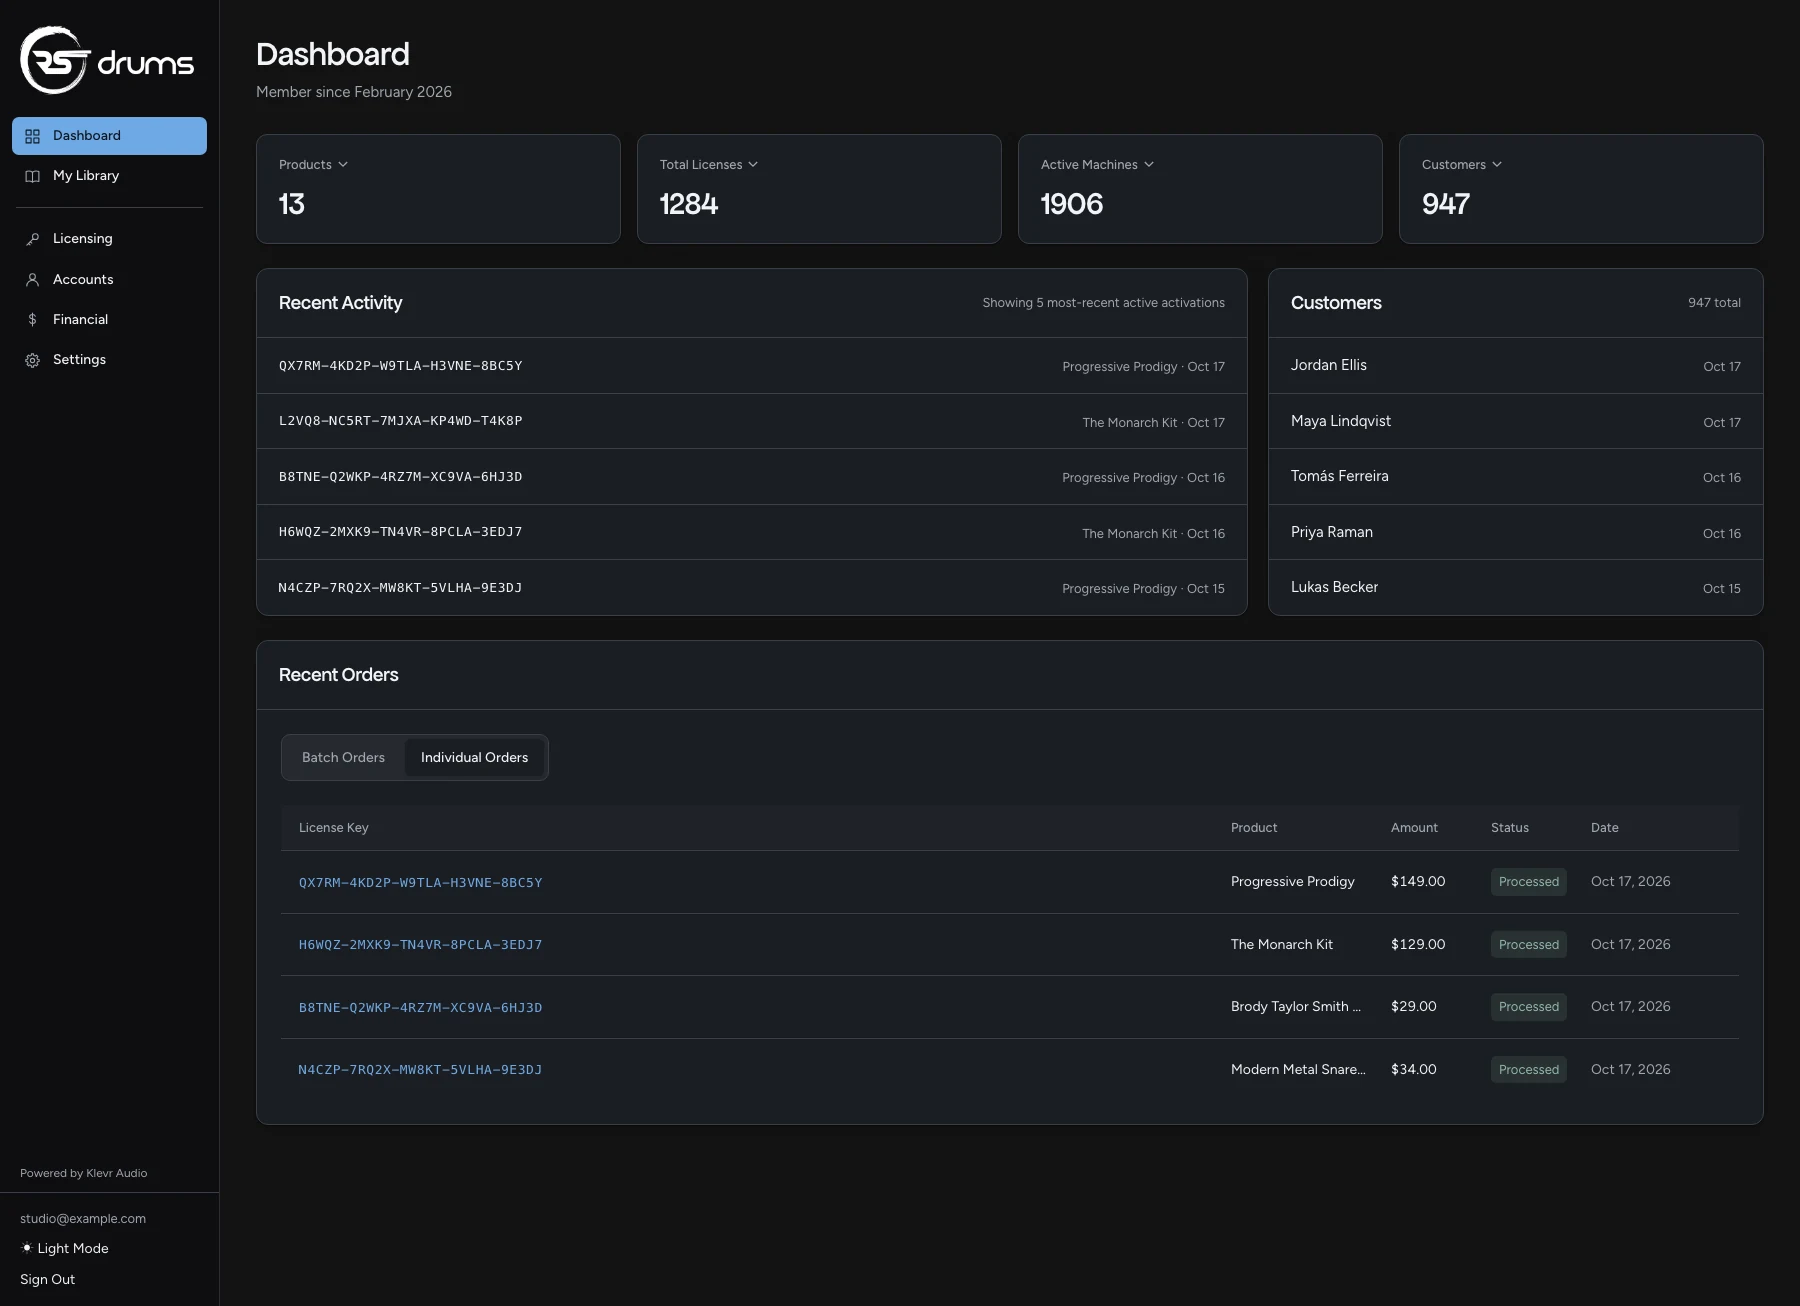Select customer Tomás Ferreira
The width and height of the screenshot is (1800, 1306).
pos(1515,477)
